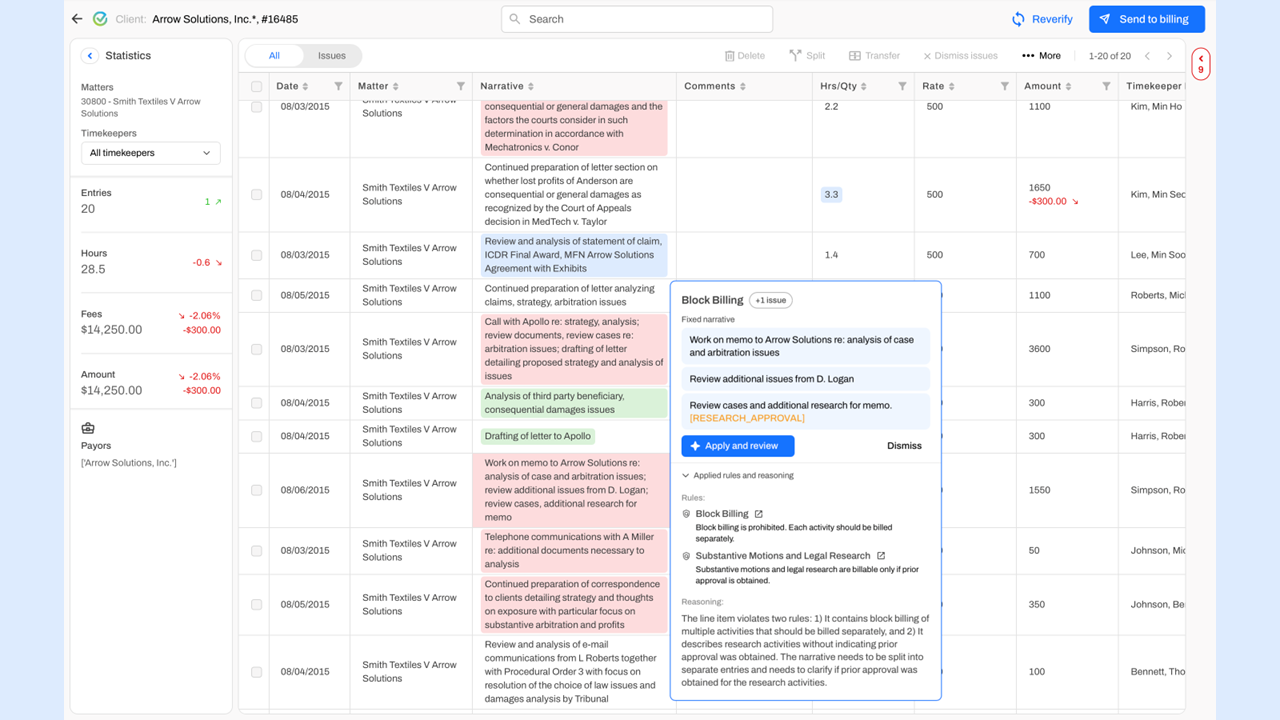
Task: Go to the previous page arrow
Action: [x=1147, y=56]
